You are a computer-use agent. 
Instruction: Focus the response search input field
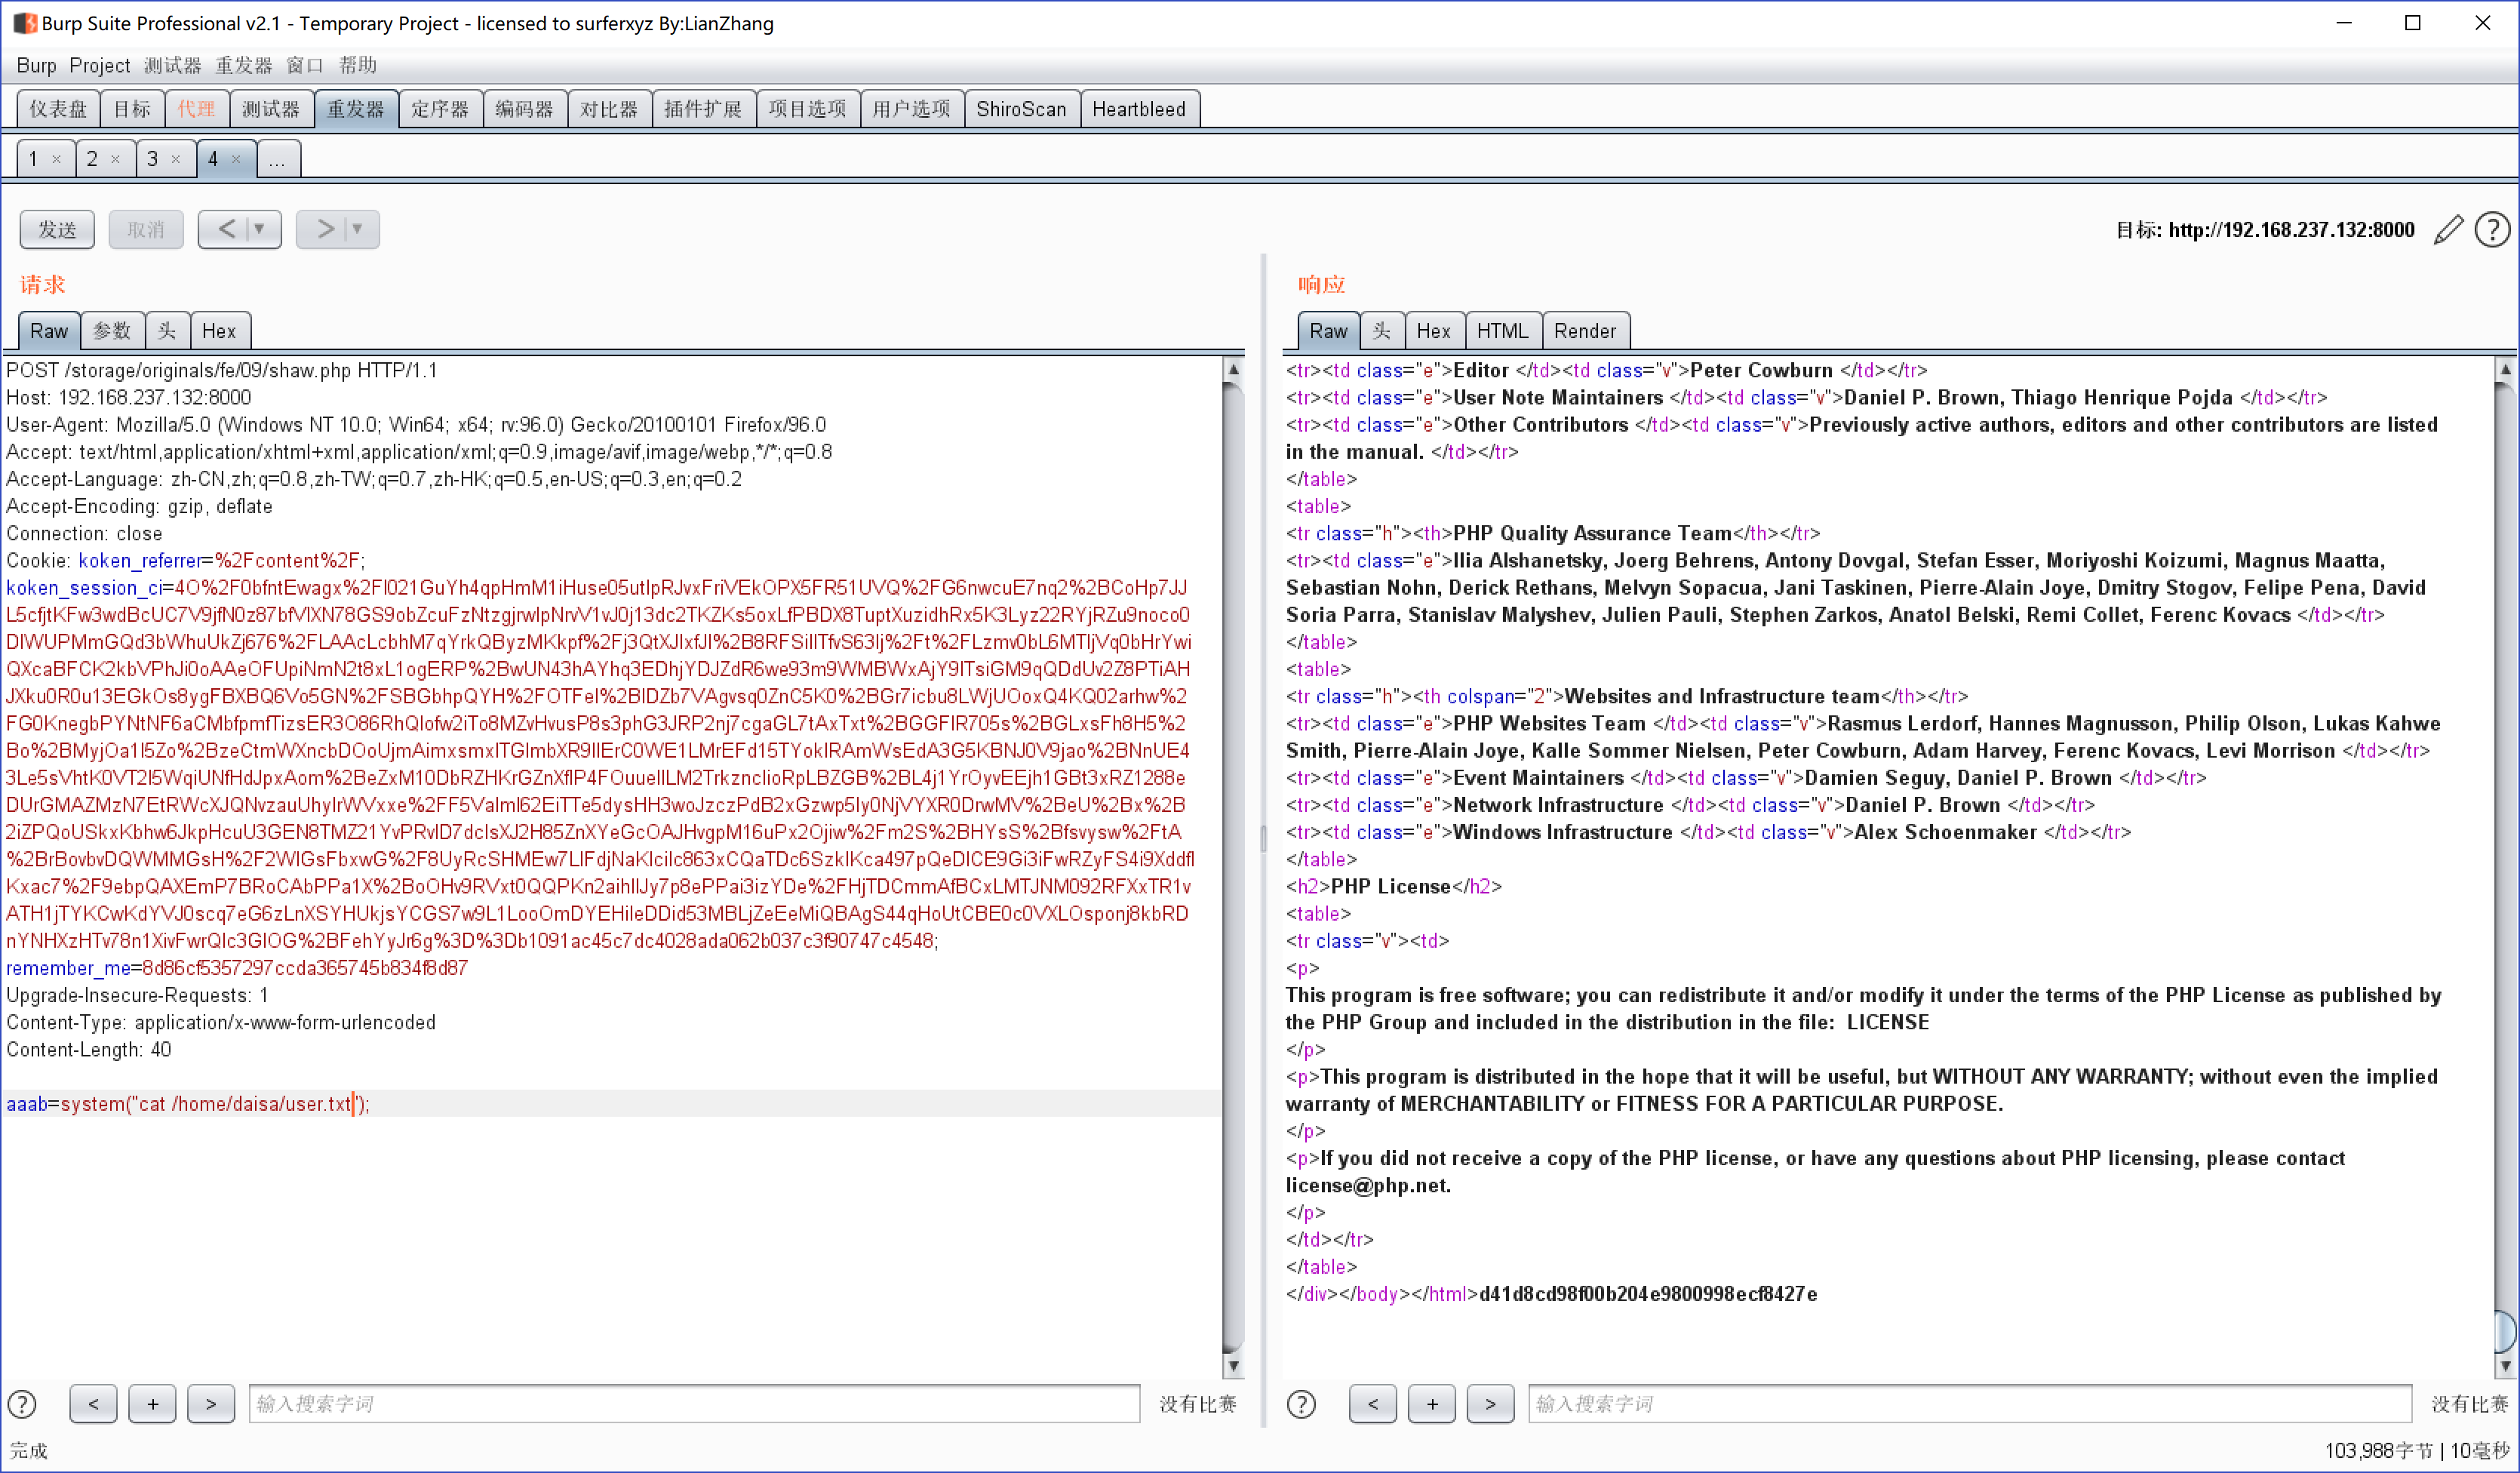coord(1970,1404)
